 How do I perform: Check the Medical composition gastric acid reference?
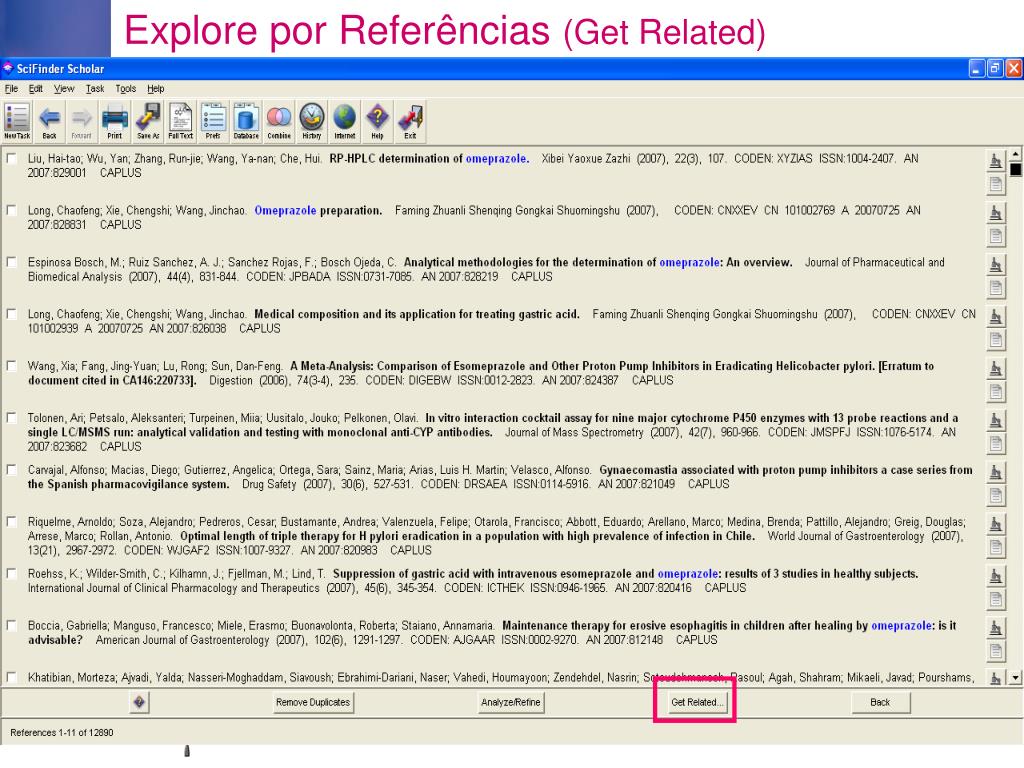(x=12, y=314)
